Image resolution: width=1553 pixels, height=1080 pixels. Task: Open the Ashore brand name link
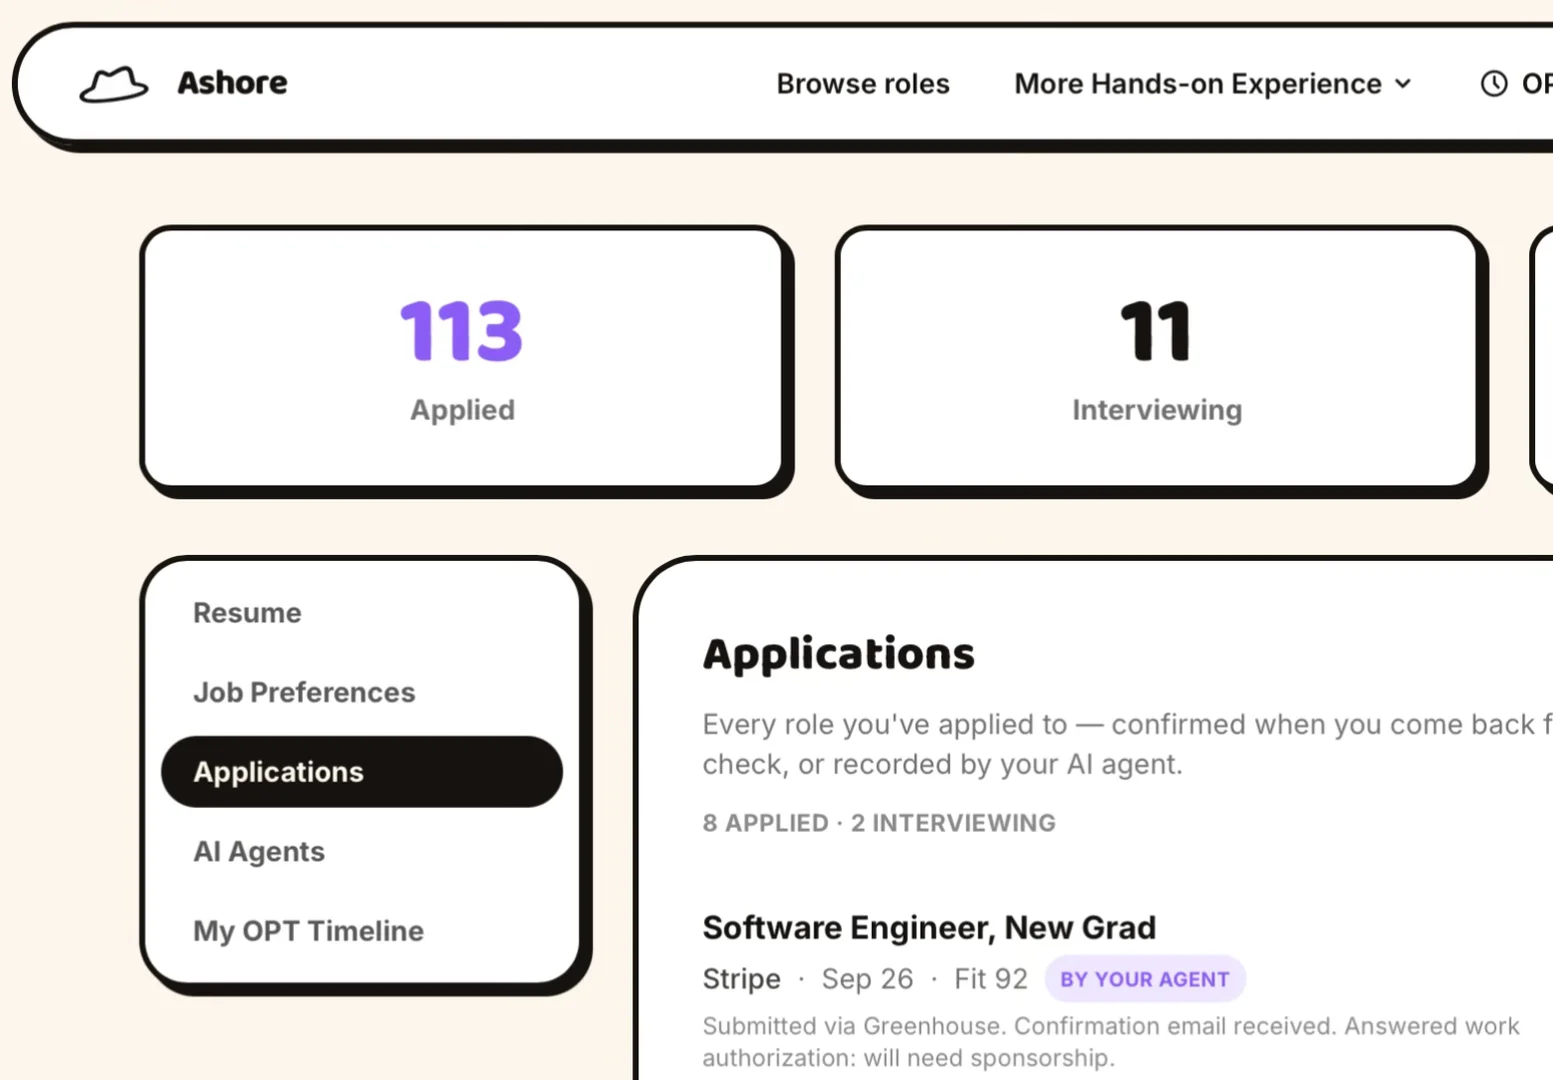pyautogui.click(x=232, y=83)
